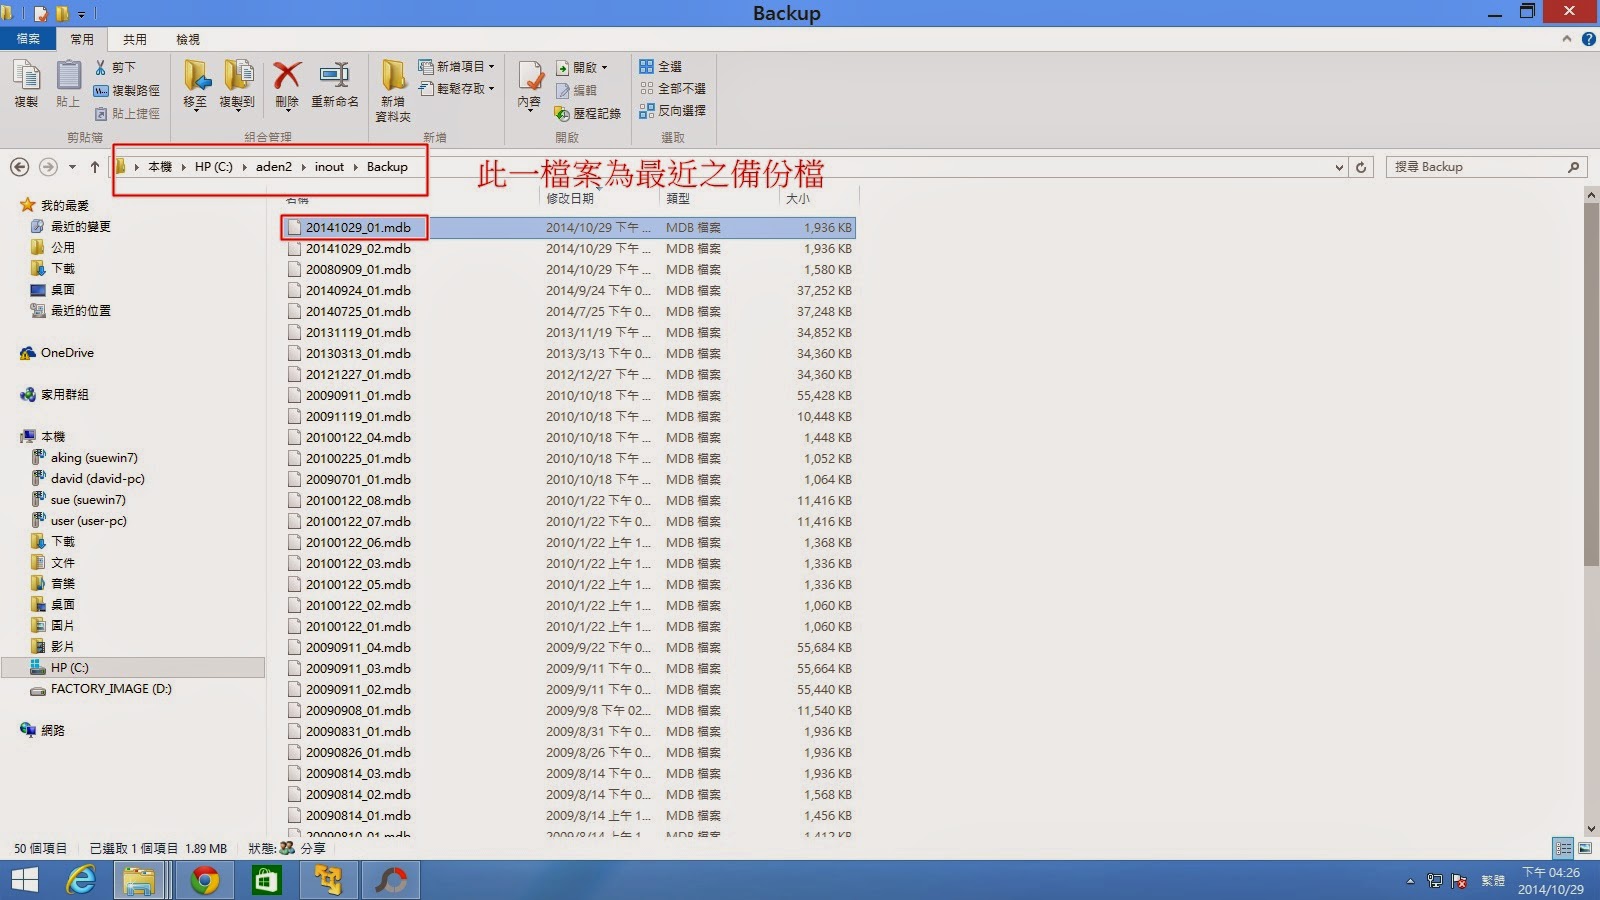Image resolution: width=1600 pixels, height=900 pixels.
Task: Click the 重新命名 (Rename) icon
Action: pos(334,84)
